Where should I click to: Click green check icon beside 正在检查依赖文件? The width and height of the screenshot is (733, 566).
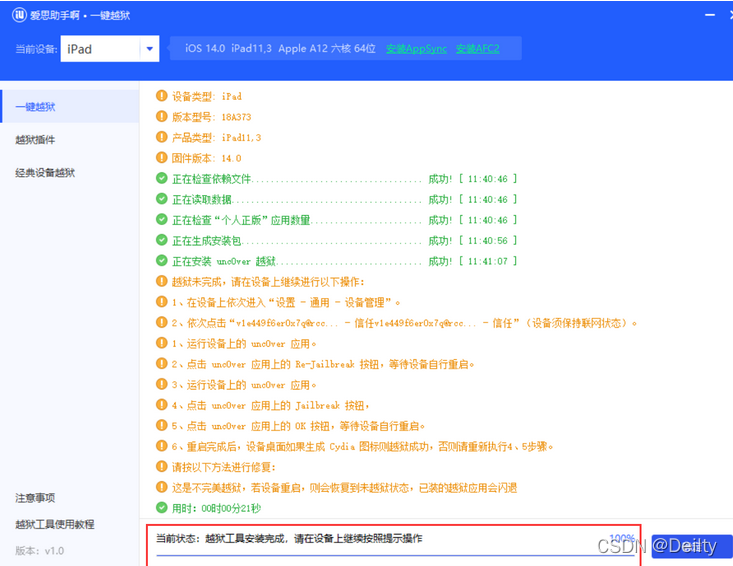click(162, 178)
